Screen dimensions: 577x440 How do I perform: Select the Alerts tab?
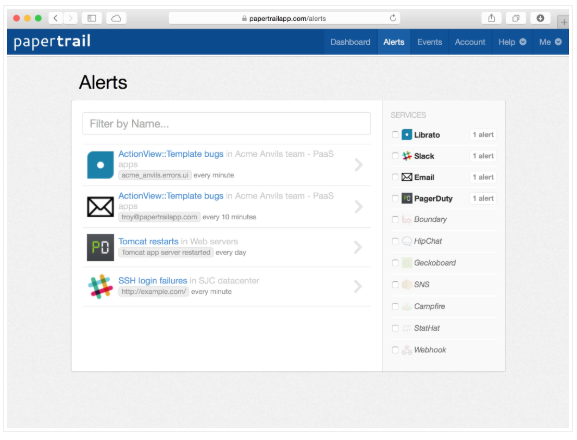[x=394, y=42]
